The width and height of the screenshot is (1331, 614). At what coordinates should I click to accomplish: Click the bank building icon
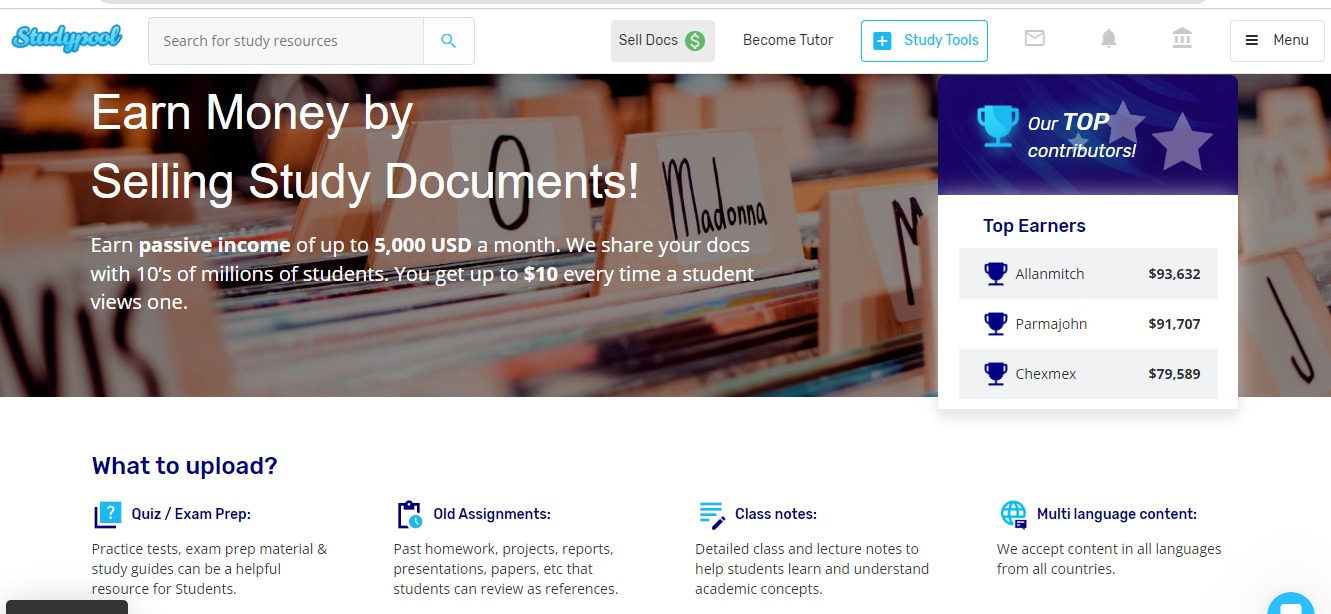click(x=1182, y=38)
